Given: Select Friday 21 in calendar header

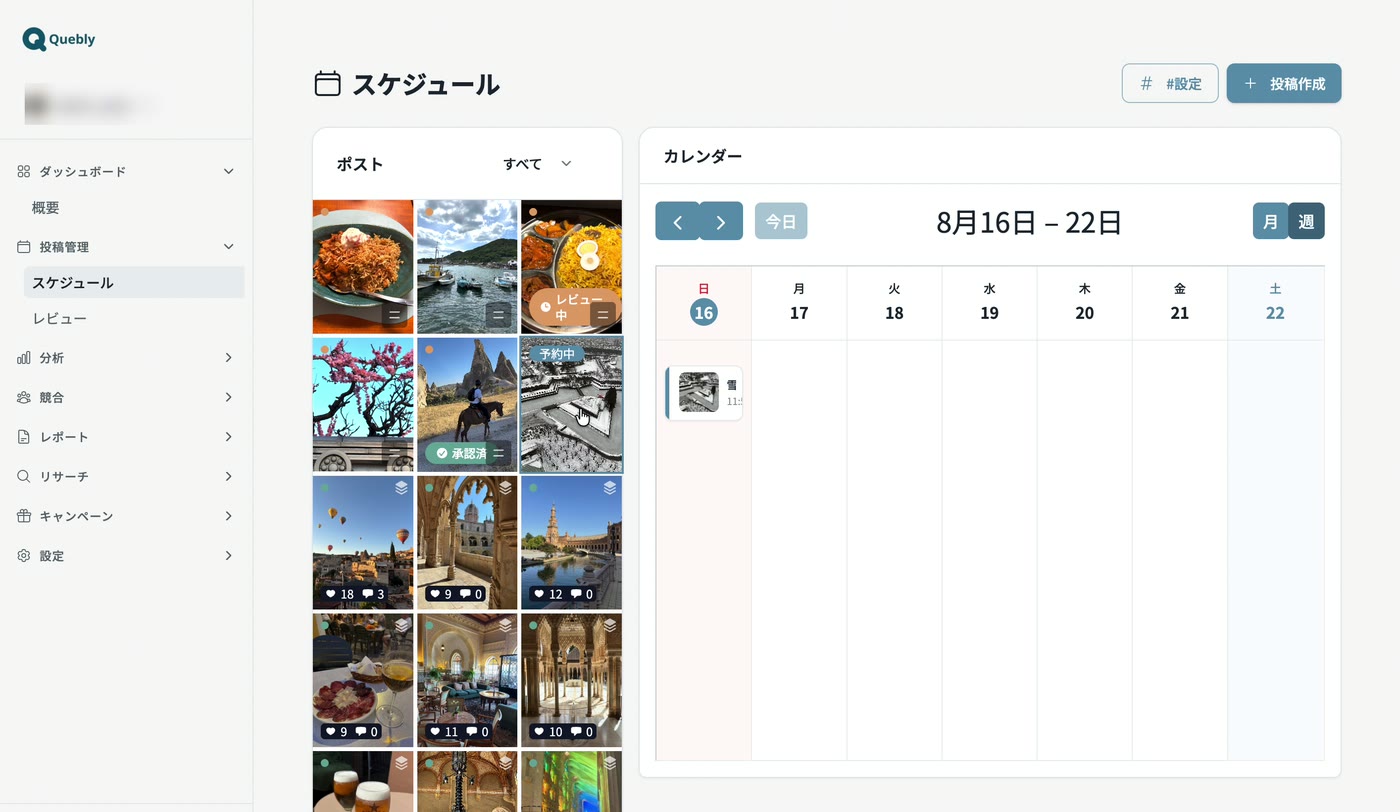Looking at the screenshot, I should point(1180,303).
